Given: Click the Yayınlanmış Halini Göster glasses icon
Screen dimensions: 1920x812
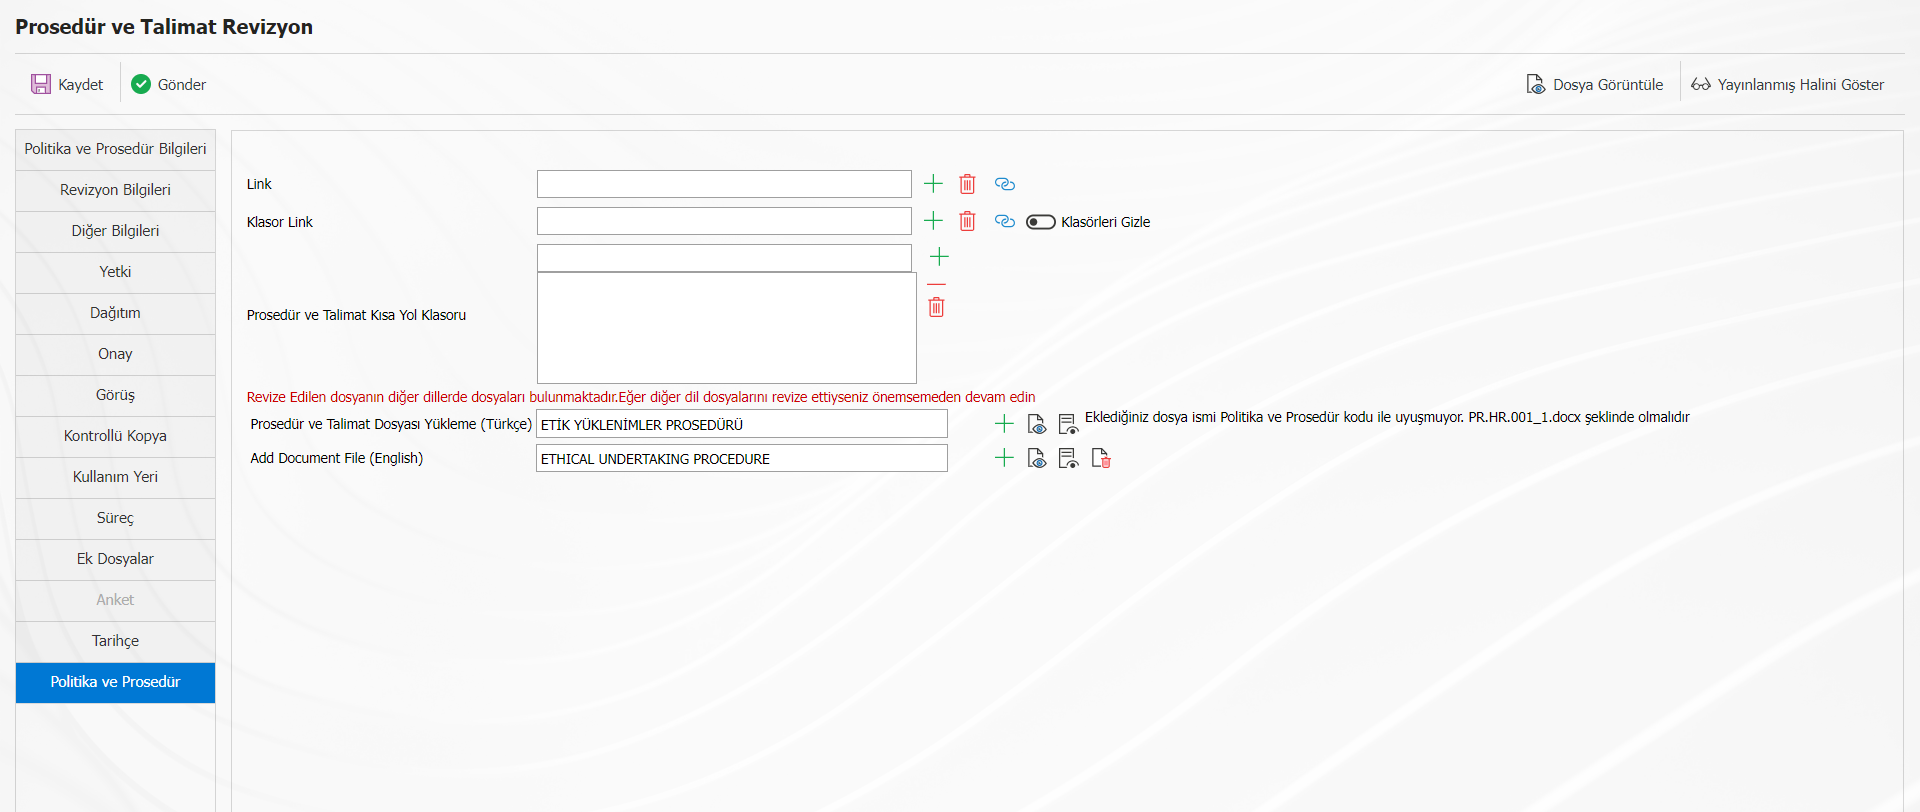Looking at the screenshot, I should 1701,84.
